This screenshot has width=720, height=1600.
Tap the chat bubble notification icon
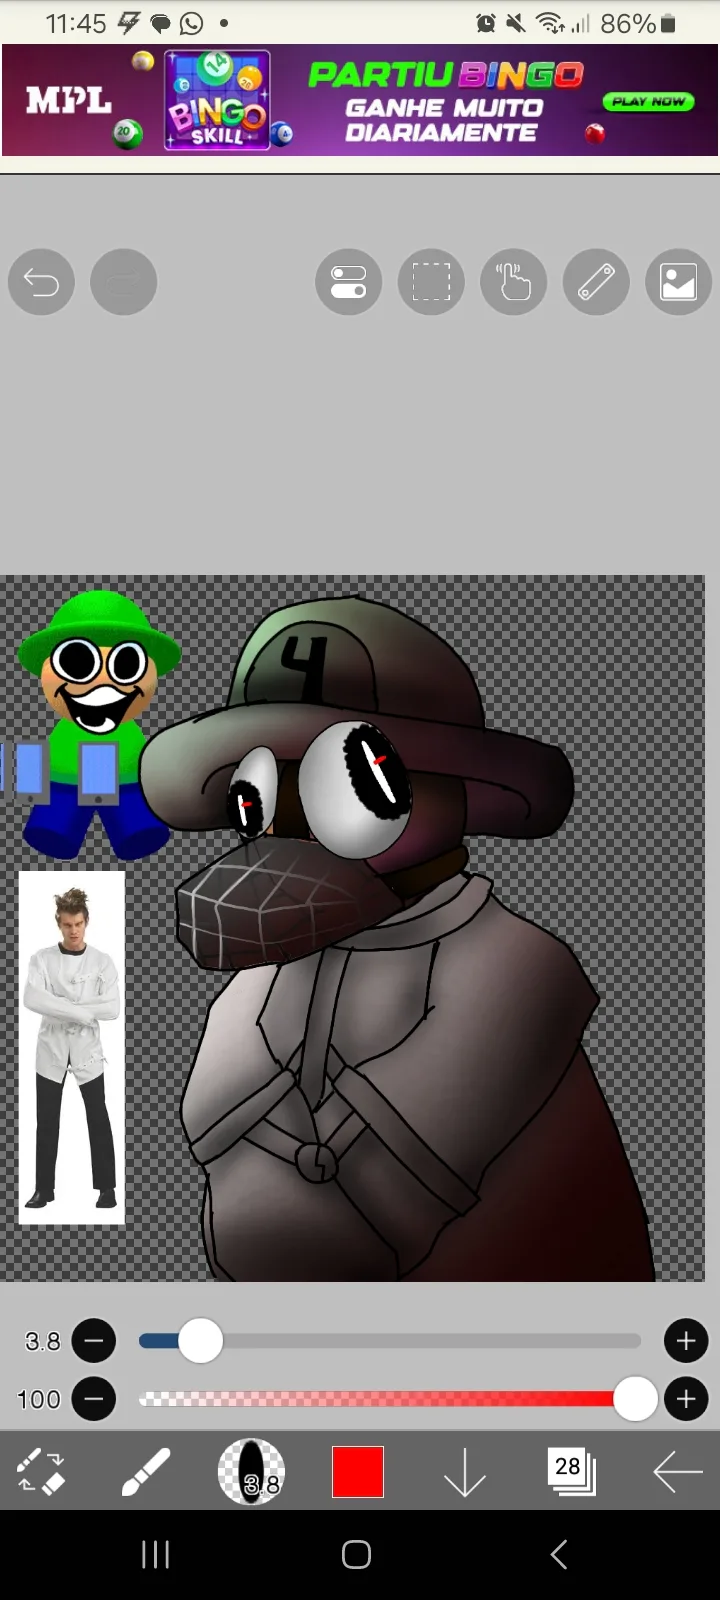[160, 23]
